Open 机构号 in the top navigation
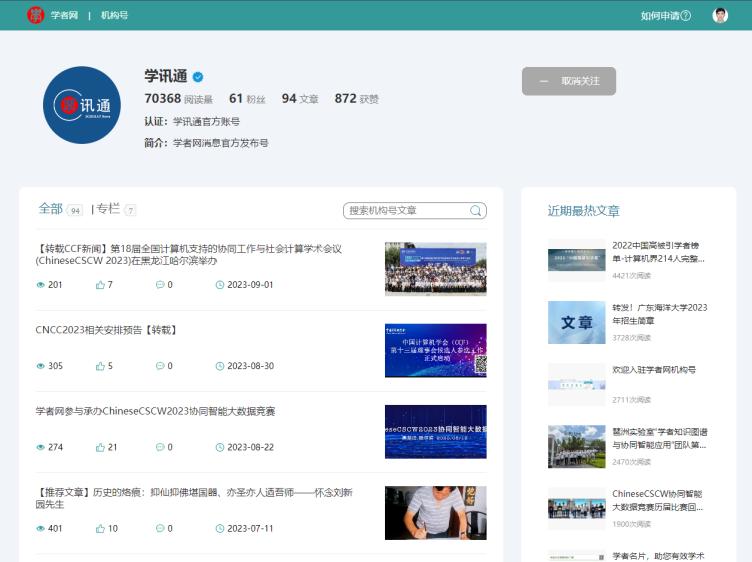The height and width of the screenshot is (562, 752). (x=114, y=15)
